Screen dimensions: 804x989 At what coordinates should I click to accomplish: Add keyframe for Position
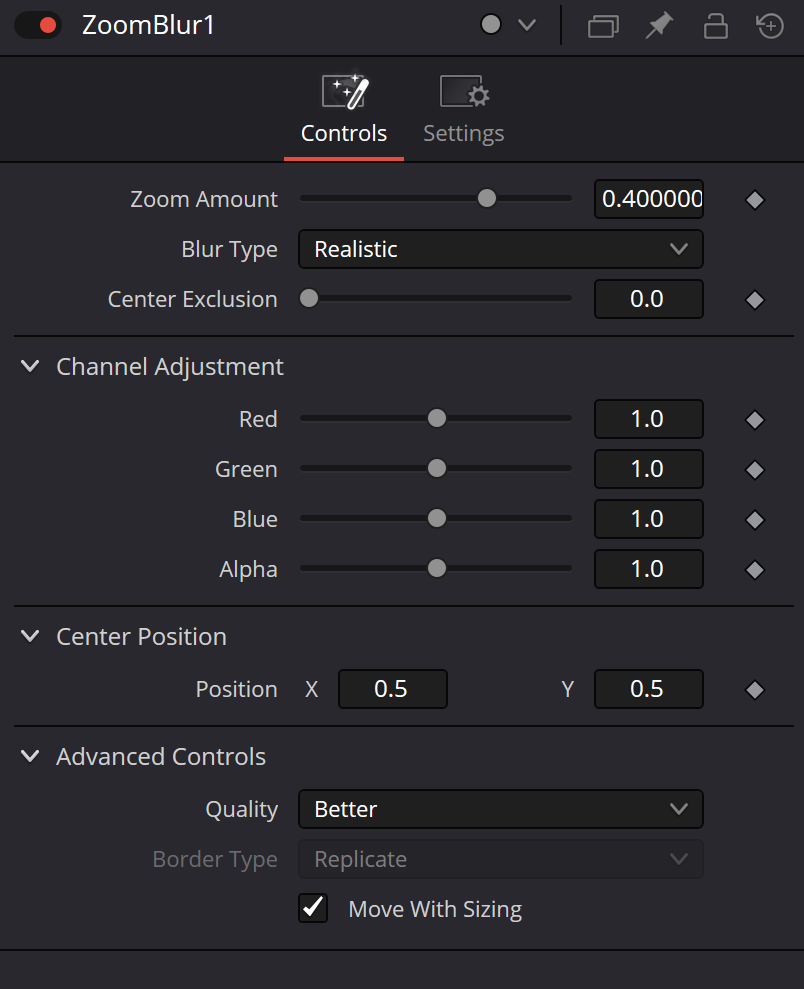click(x=755, y=690)
